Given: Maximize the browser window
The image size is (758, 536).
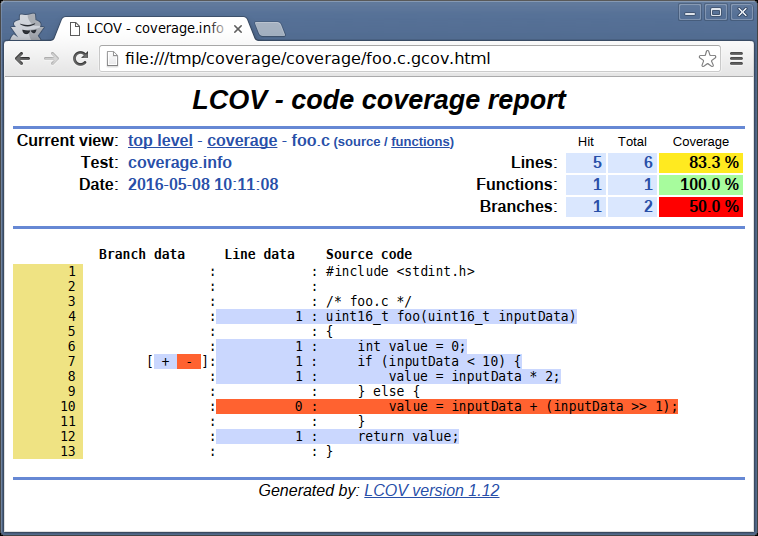Looking at the screenshot, I should point(716,12).
